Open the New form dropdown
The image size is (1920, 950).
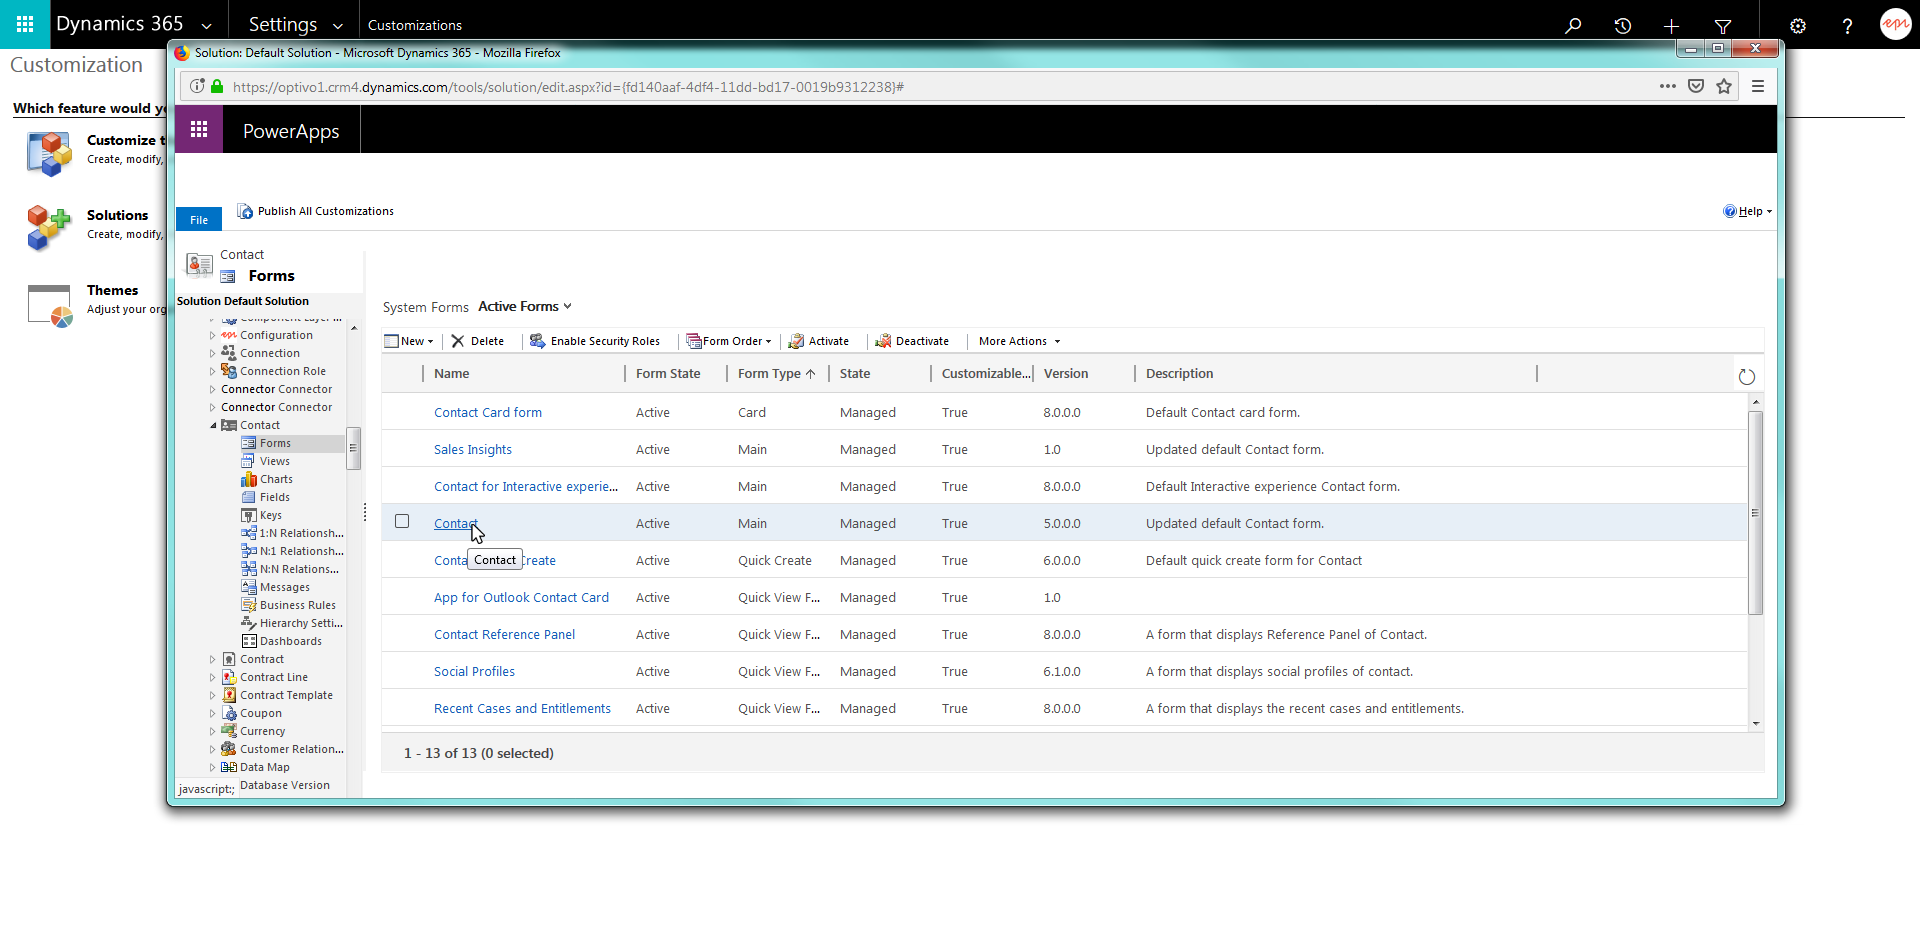(409, 341)
